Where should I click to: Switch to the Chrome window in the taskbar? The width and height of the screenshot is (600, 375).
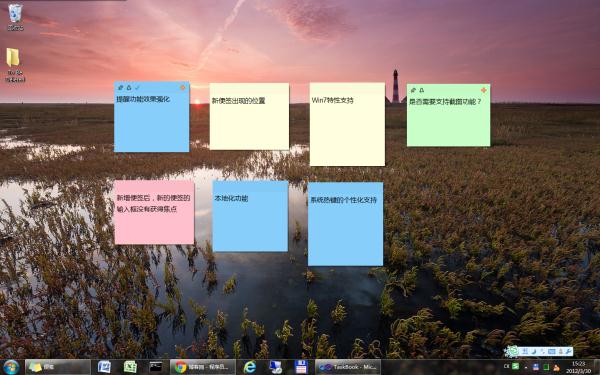click(203, 367)
